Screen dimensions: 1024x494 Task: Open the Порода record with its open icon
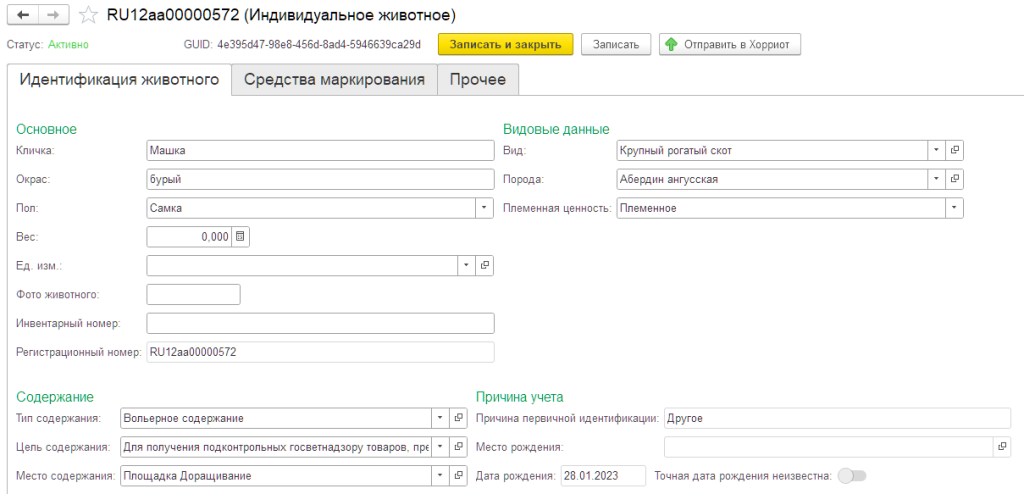[954, 178]
